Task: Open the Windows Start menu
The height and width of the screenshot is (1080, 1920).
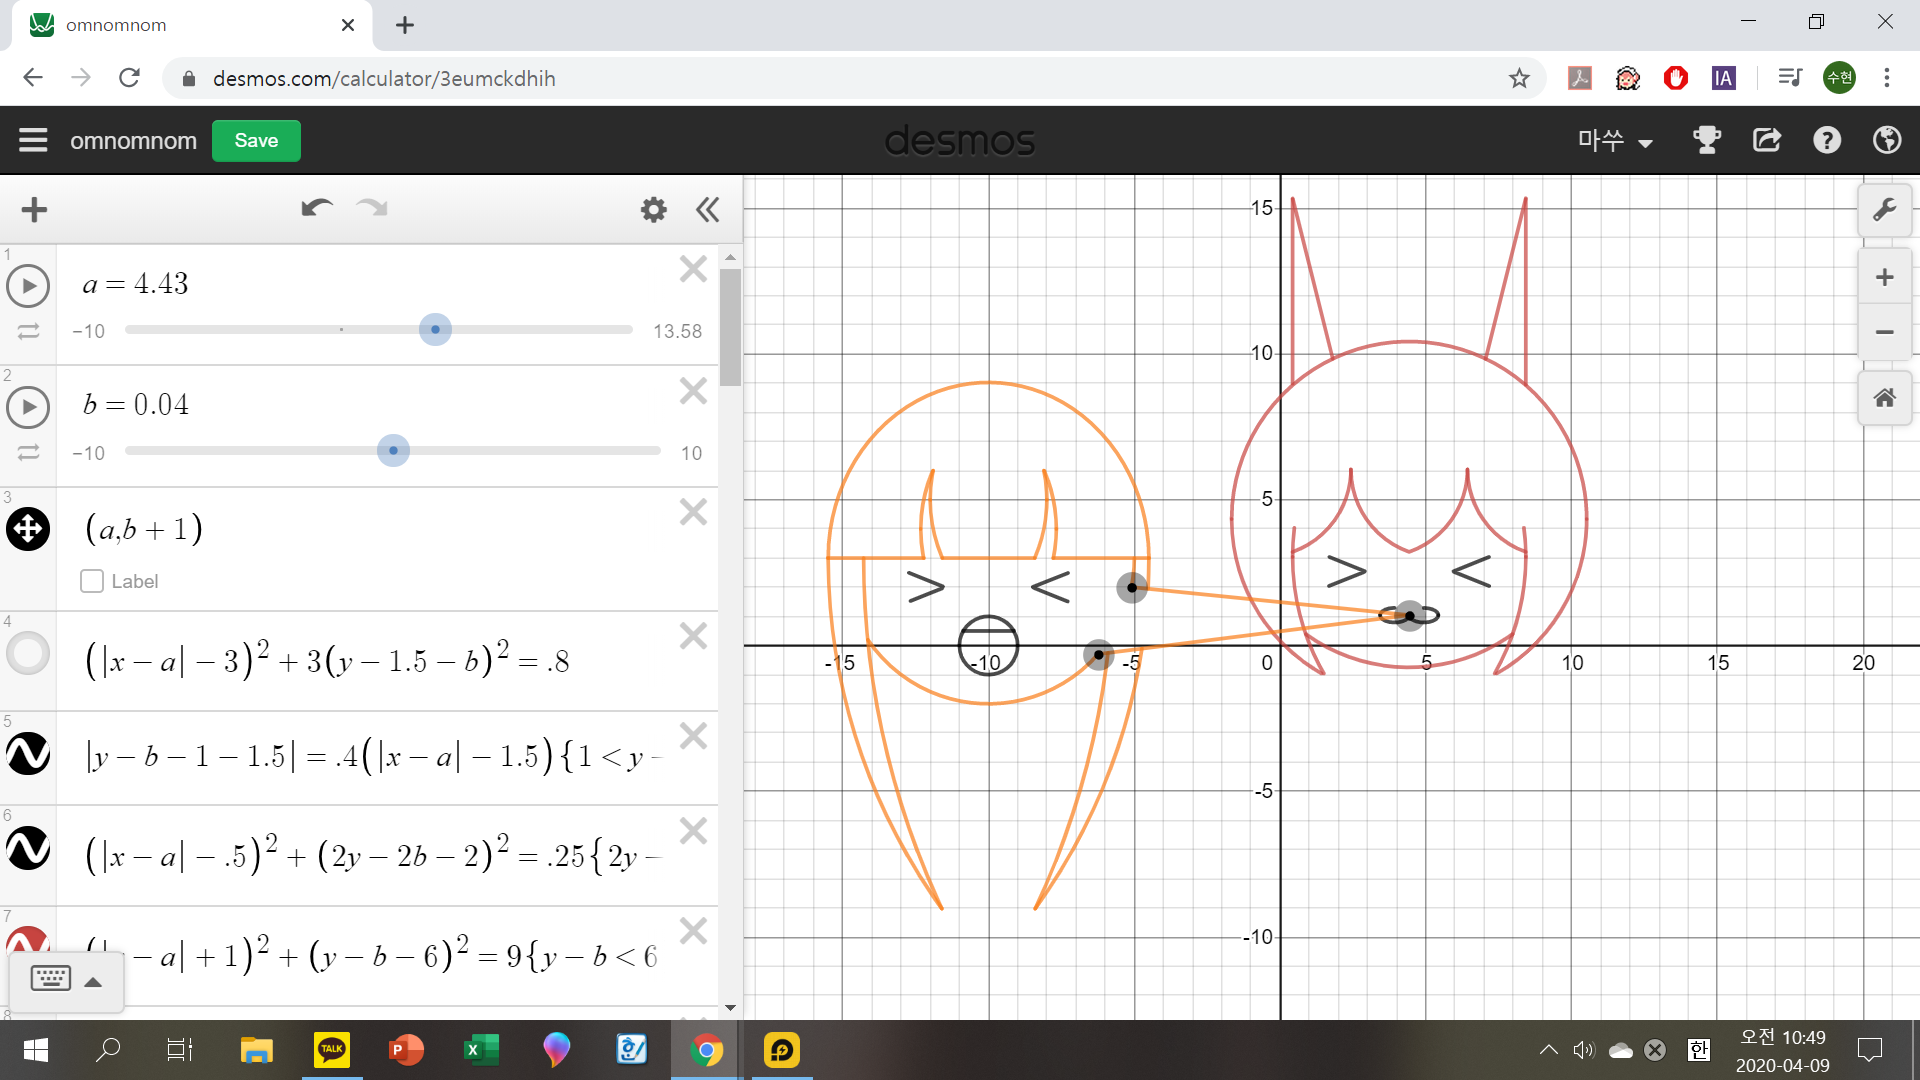Action: 36,1050
